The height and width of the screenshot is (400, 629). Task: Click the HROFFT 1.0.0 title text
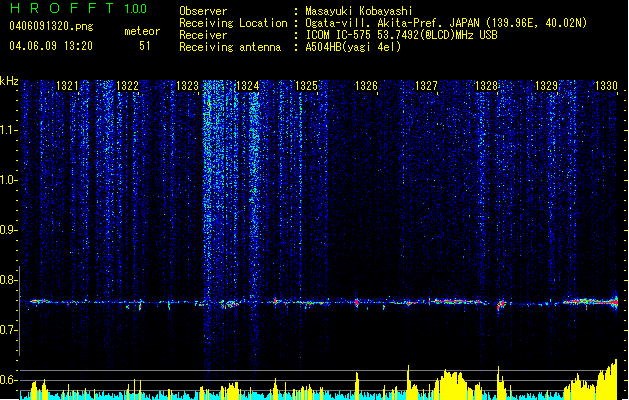coord(79,8)
